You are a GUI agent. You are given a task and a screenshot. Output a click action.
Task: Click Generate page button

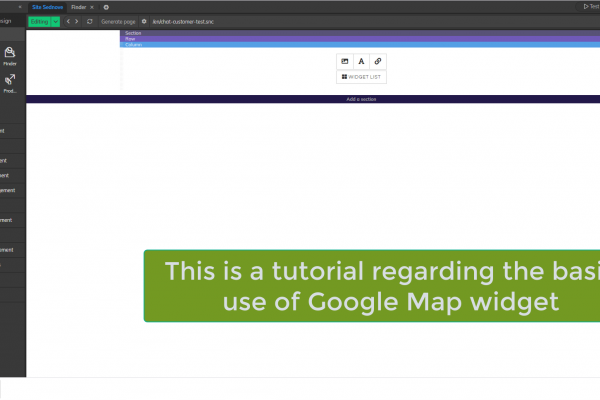pyautogui.click(x=118, y=22)
